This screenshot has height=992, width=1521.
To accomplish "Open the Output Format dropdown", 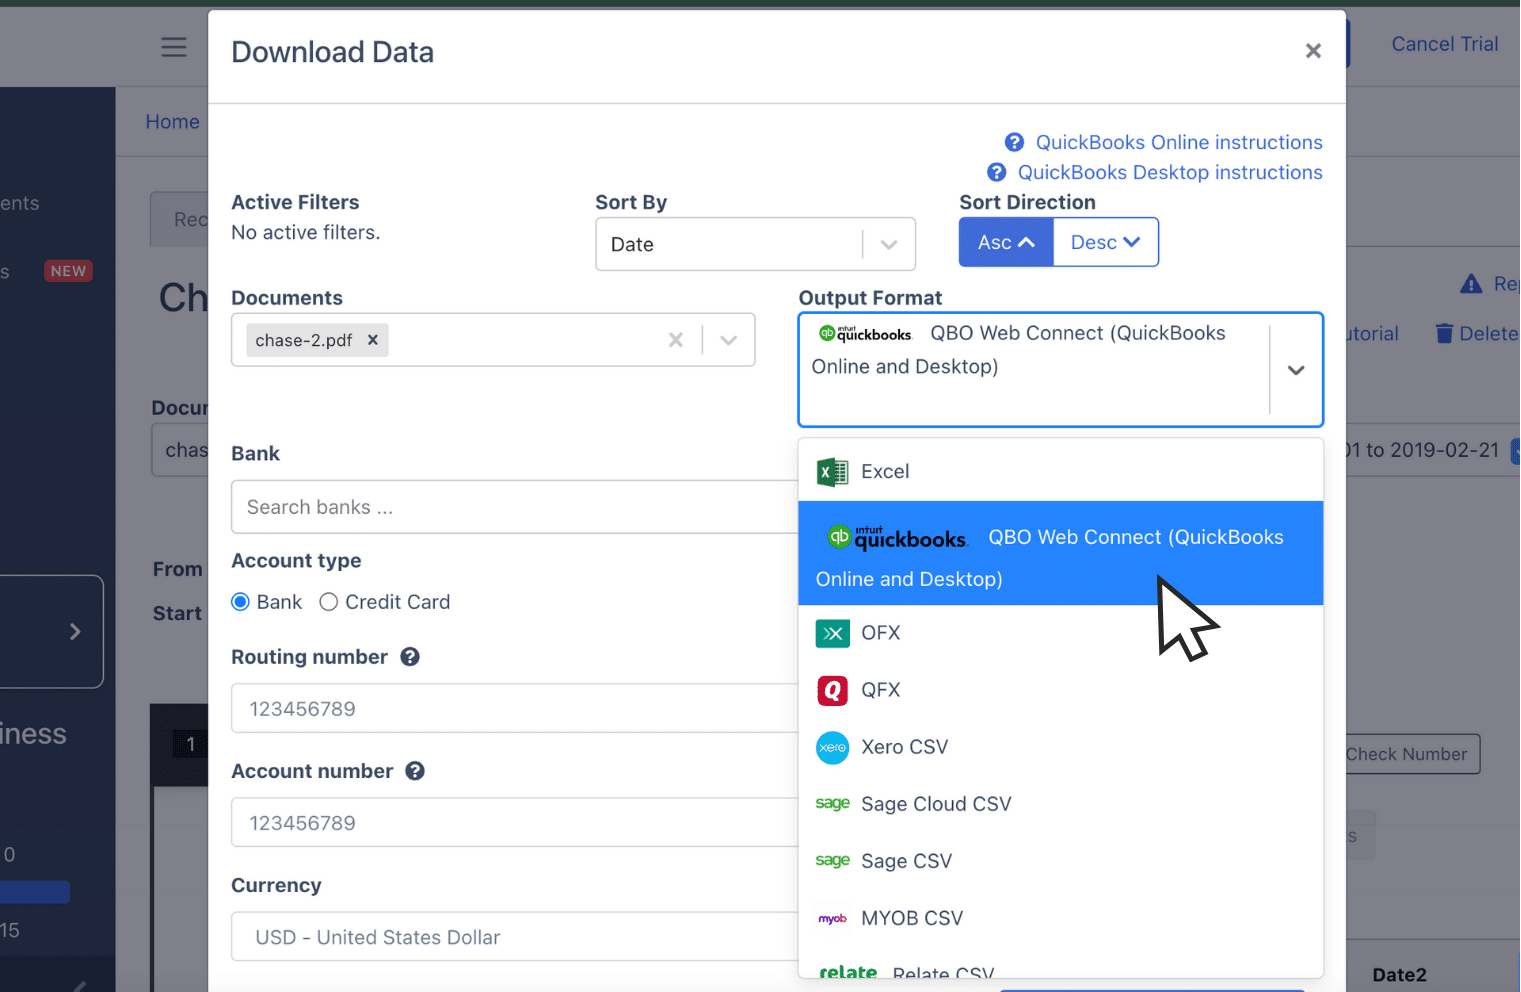I will pyautogui.click(x=1296, y=369).
